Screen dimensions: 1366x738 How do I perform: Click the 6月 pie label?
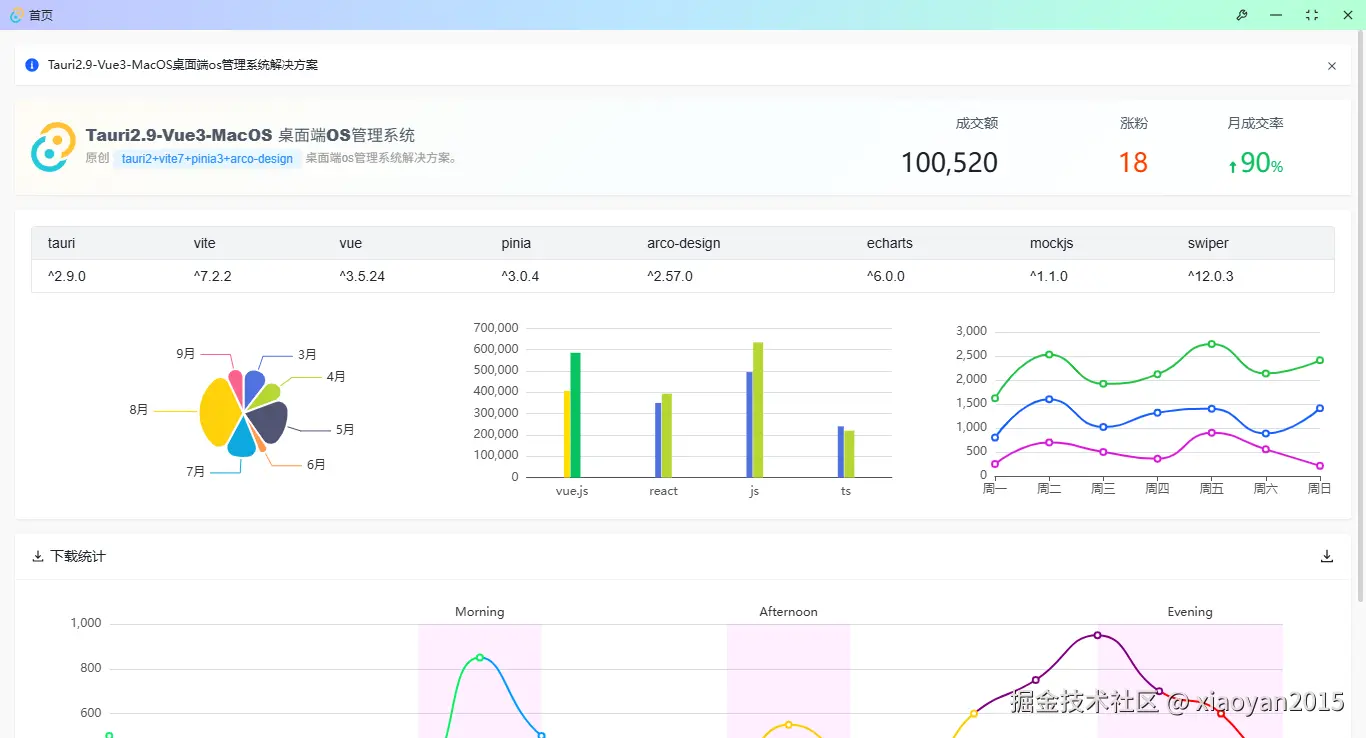[x=316, y=465]
